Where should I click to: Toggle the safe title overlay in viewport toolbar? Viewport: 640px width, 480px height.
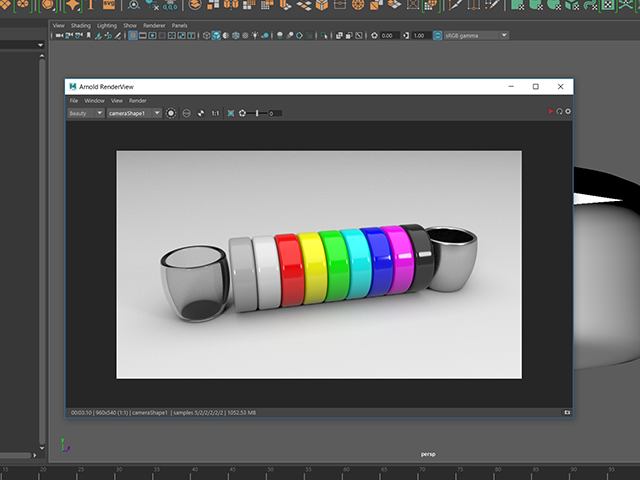point(191,36)
